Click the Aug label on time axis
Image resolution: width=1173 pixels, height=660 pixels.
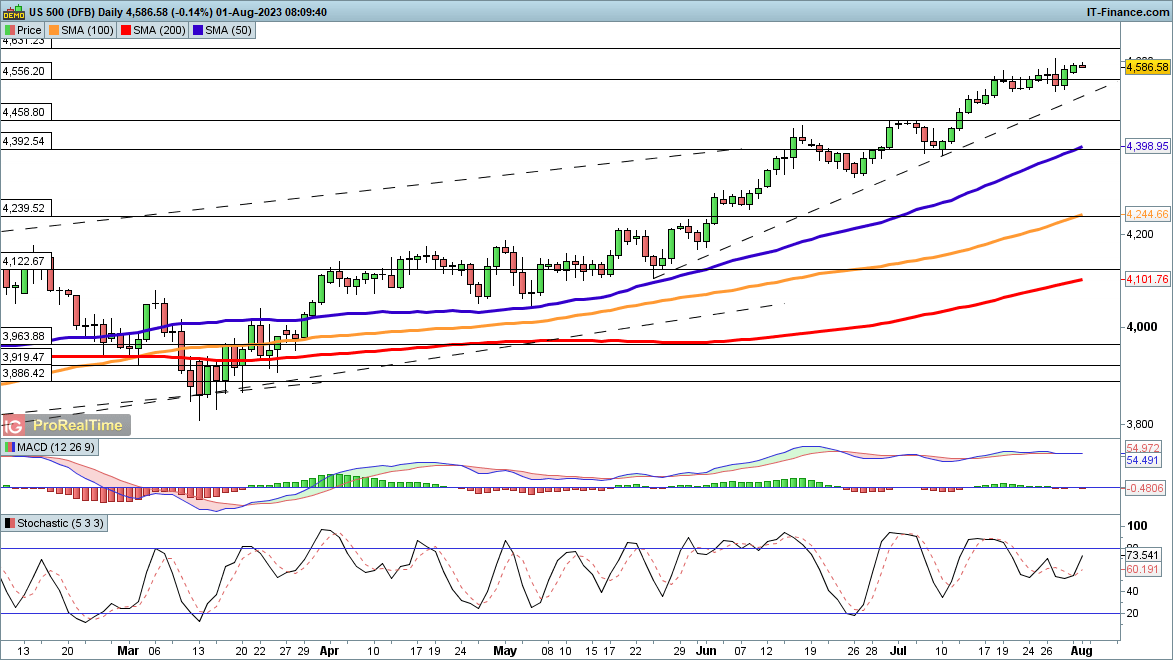1082,651
